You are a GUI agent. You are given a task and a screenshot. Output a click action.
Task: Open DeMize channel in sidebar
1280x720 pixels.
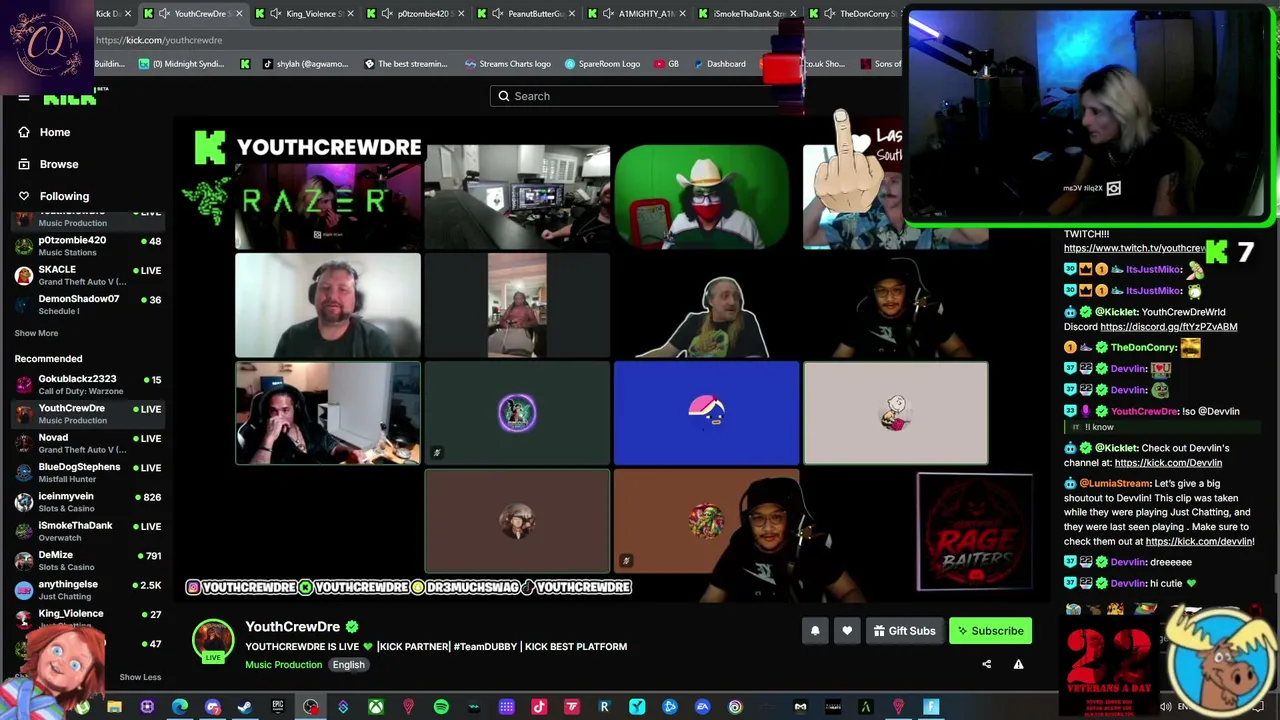[88, 560]
